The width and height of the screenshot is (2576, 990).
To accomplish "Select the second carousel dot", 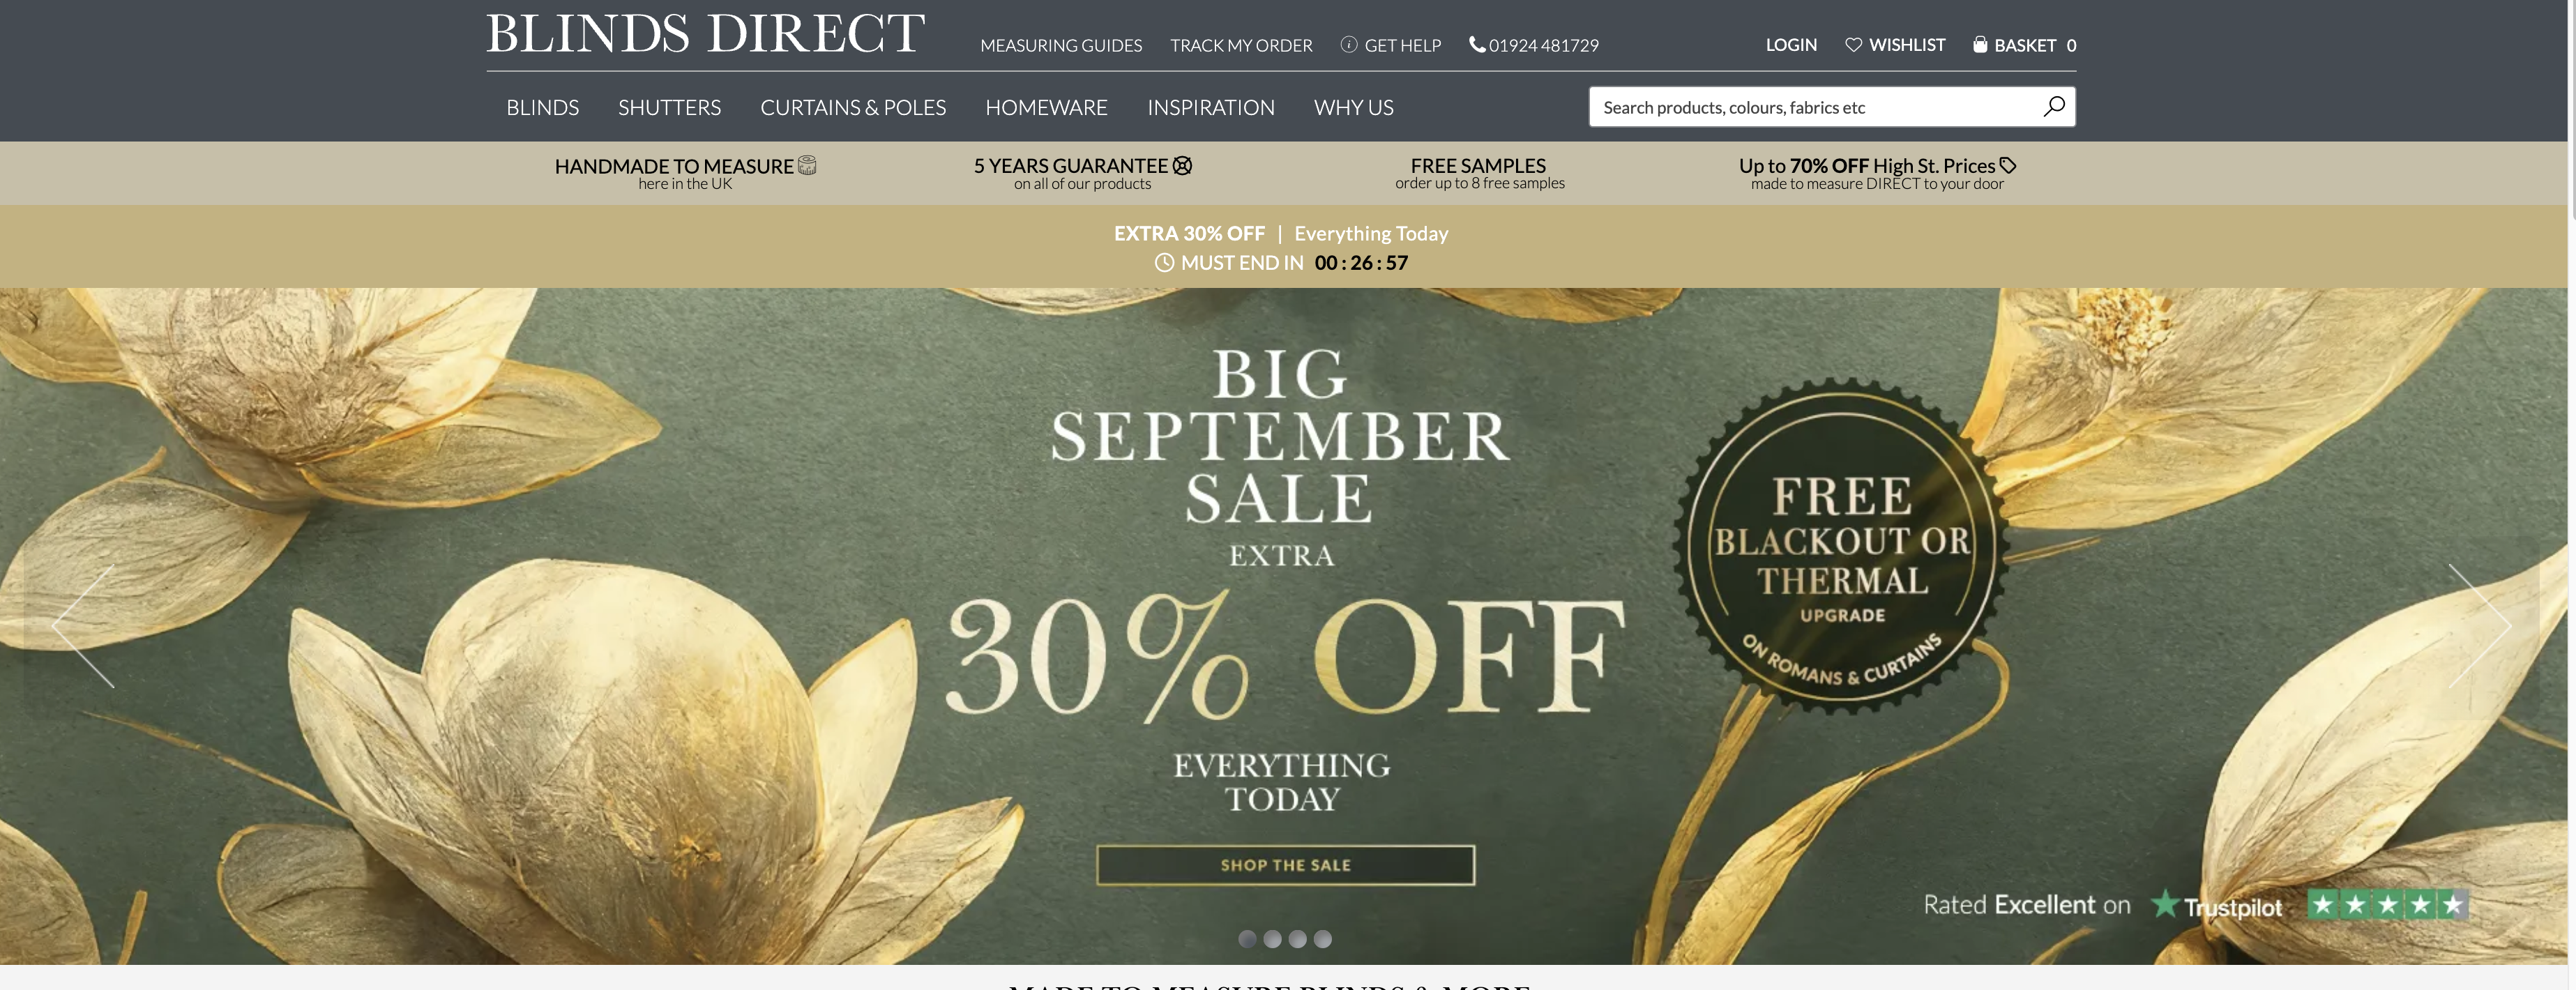I will click(1272, 939).
